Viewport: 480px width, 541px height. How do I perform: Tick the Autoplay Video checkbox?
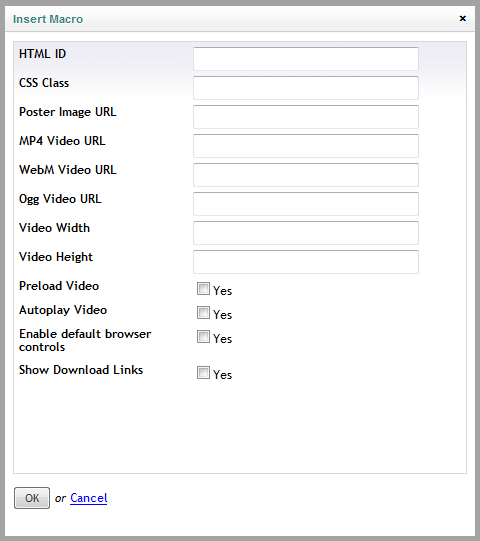tap(203, 313)
